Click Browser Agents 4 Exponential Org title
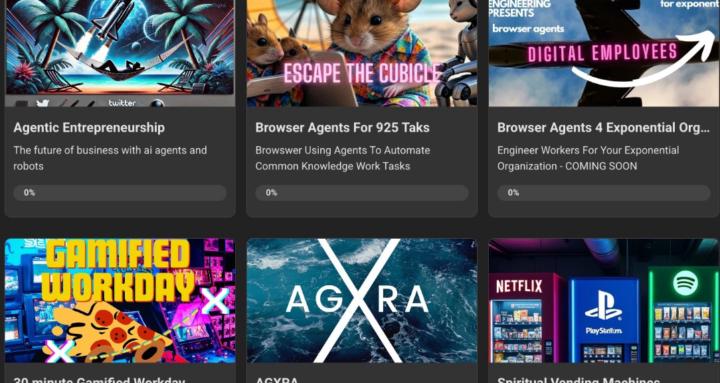Viewport: 720px width, 383px height. click(603, 128)
